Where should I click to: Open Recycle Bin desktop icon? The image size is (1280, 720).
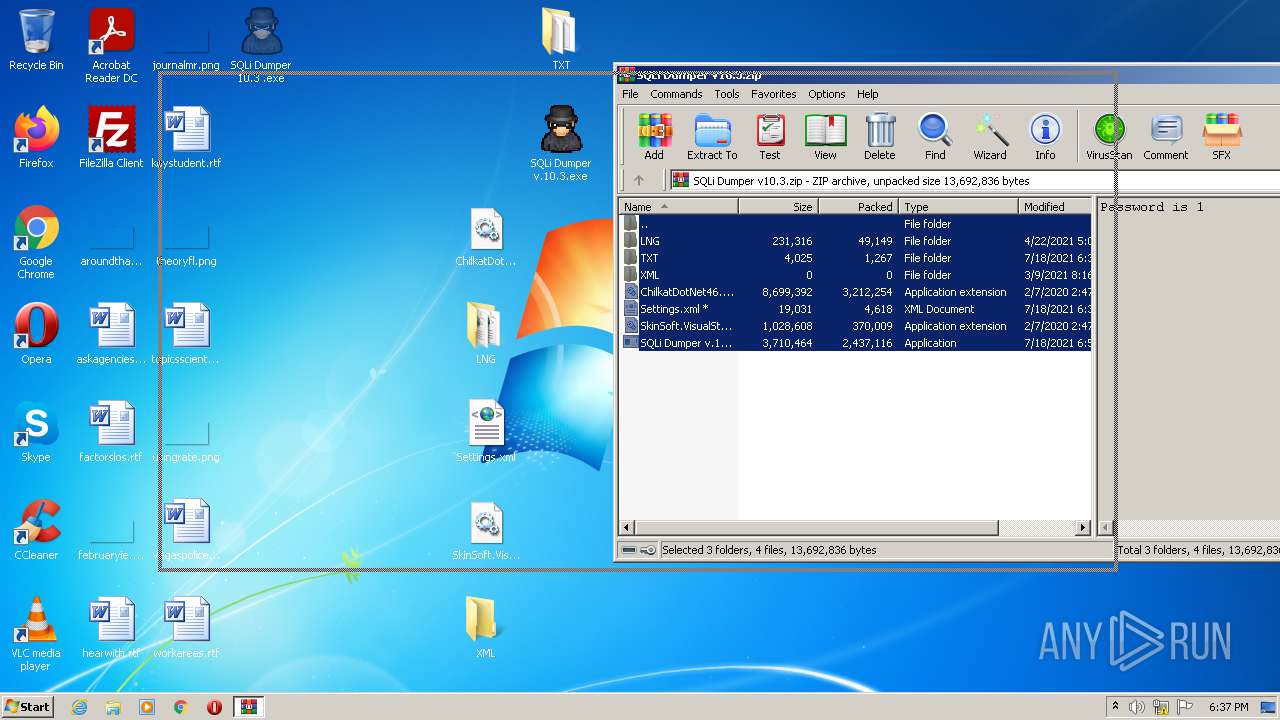coord(36,41)
